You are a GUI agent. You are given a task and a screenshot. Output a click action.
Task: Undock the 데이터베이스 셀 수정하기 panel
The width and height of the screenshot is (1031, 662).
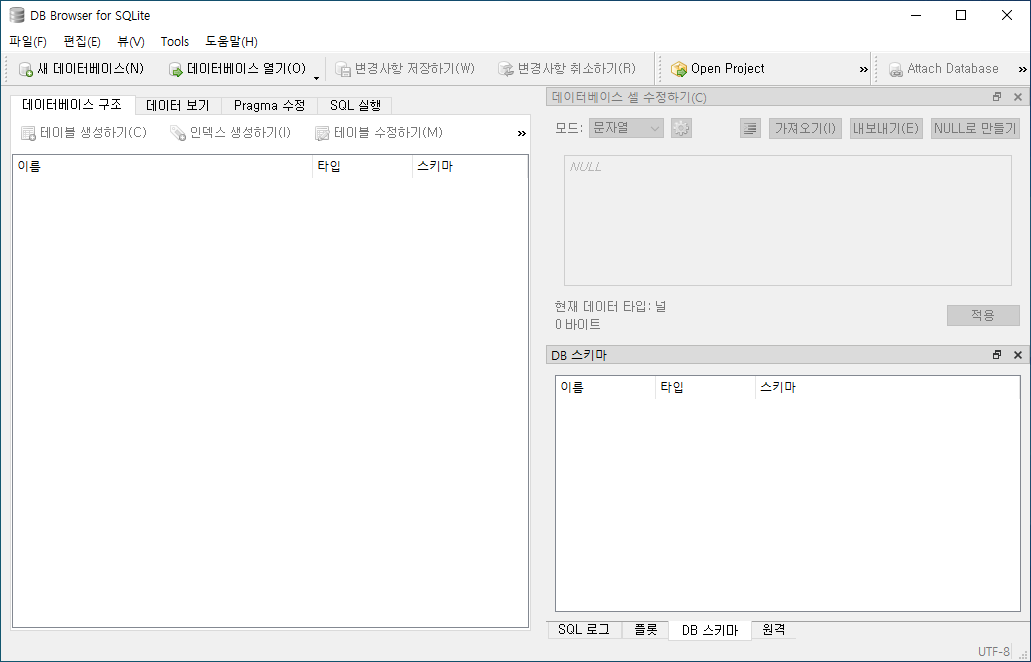coord(997,97)
